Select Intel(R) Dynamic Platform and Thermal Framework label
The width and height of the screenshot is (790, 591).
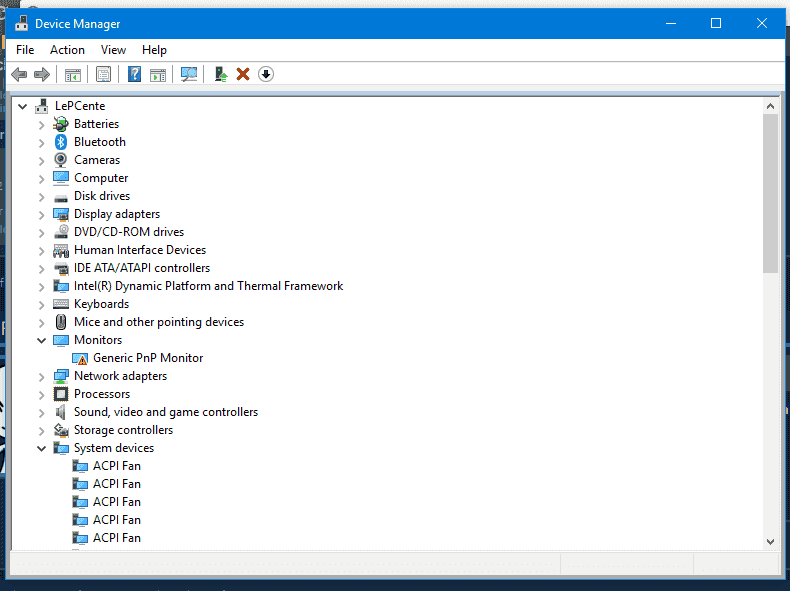[209, 286]
